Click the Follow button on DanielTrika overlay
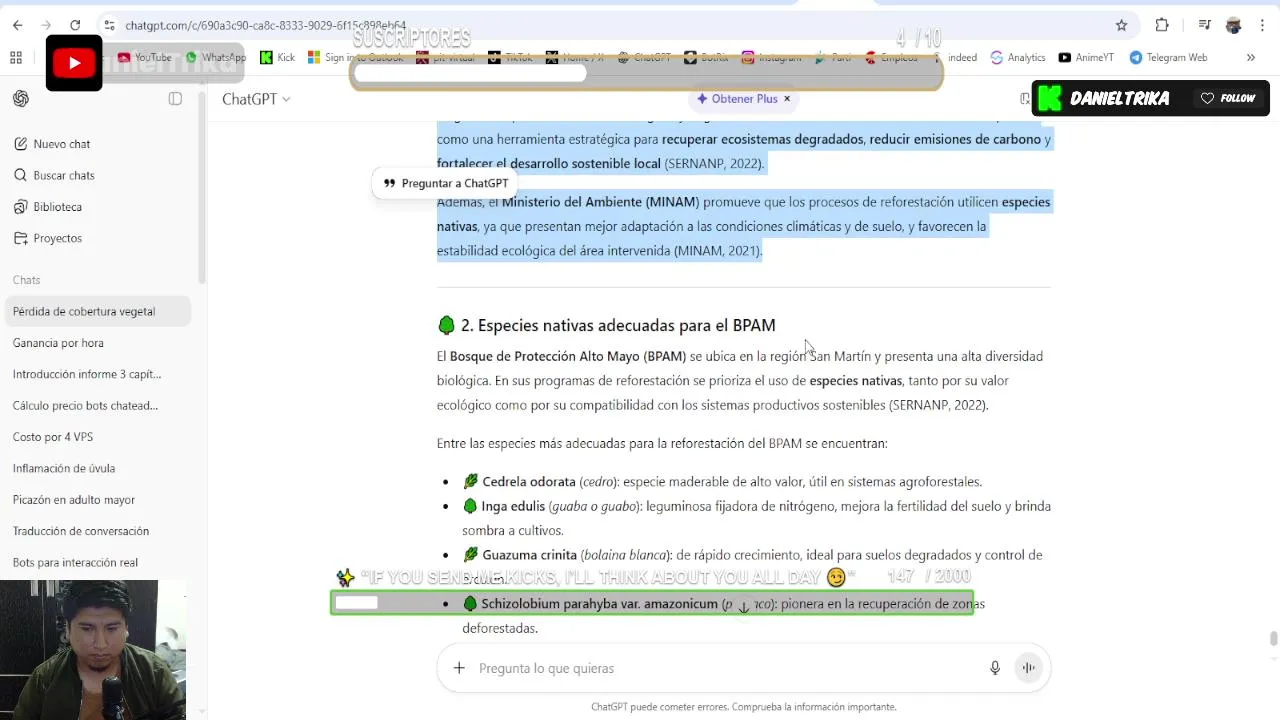The width and height of the screenshot is (1280, 720). (1227, 98)
